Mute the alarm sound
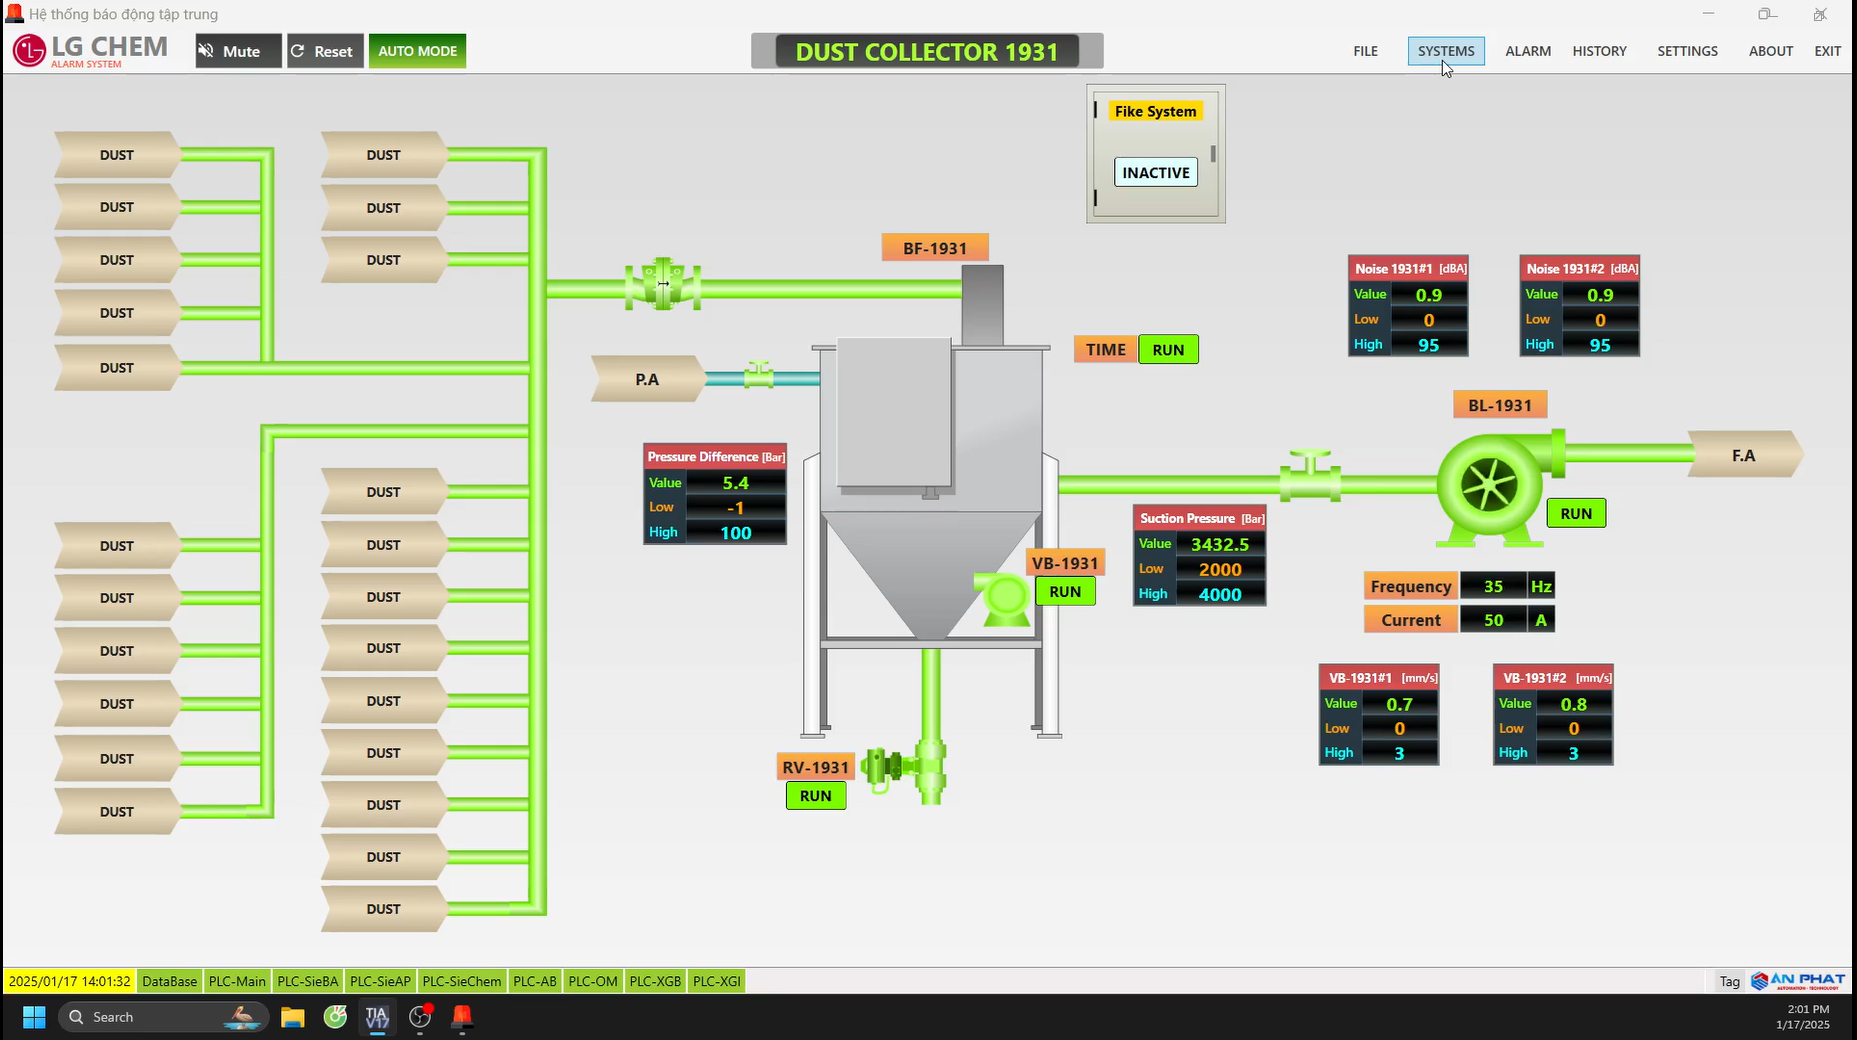Image resolution: width=1857 pixels, height=1040 pixels. tap(238, 51)
